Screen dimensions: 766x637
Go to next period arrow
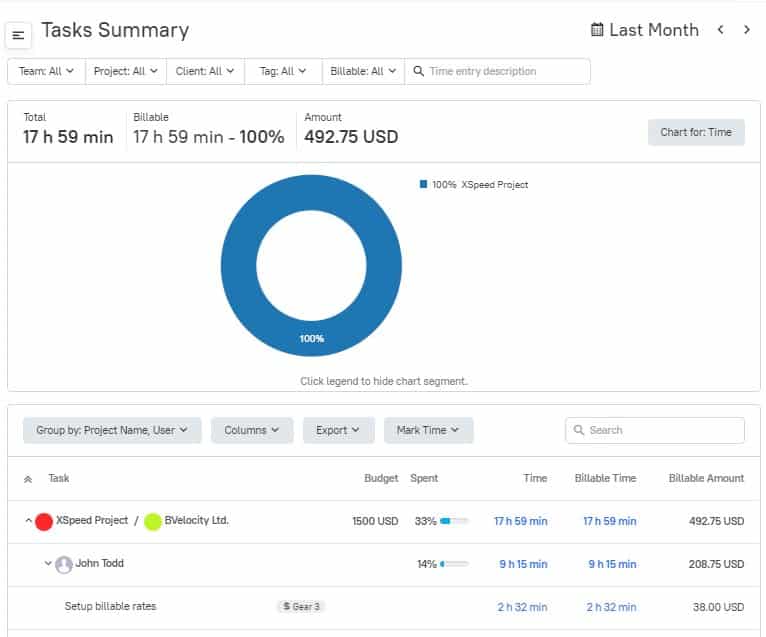click(746, 30)
